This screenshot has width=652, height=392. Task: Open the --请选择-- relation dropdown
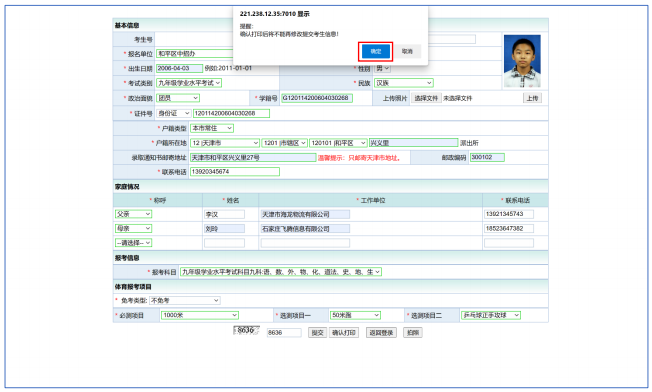pos(133,243)
